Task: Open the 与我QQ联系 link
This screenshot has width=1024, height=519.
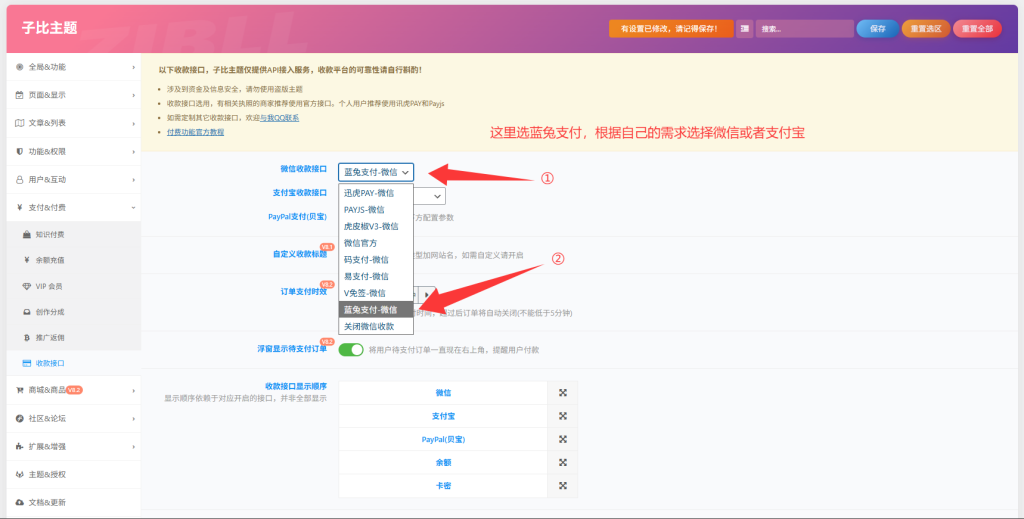Action: (x=280, y=118)
